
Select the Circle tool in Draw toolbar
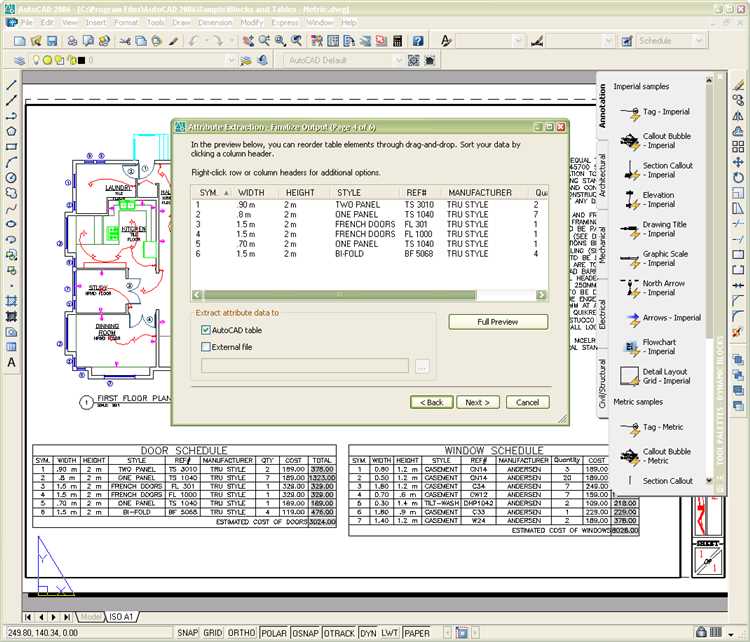point(11,178)
